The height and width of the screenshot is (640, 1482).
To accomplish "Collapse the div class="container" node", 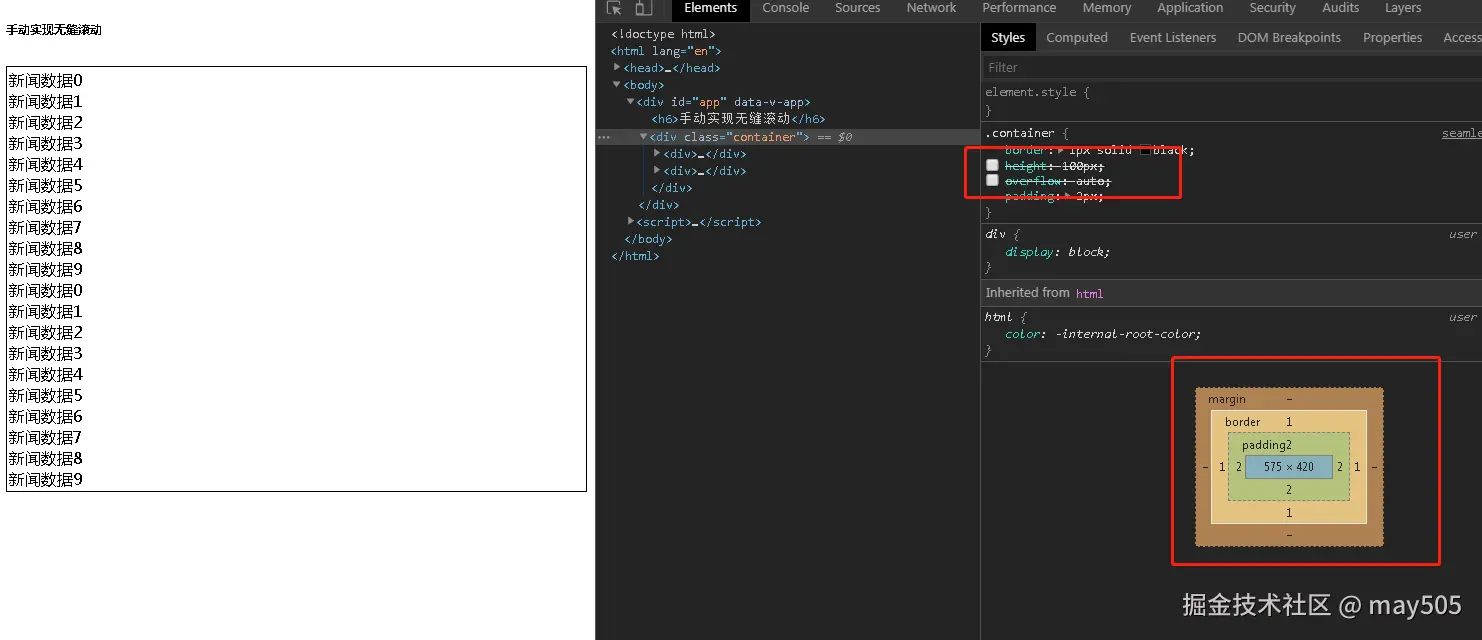I will (644, 136).
